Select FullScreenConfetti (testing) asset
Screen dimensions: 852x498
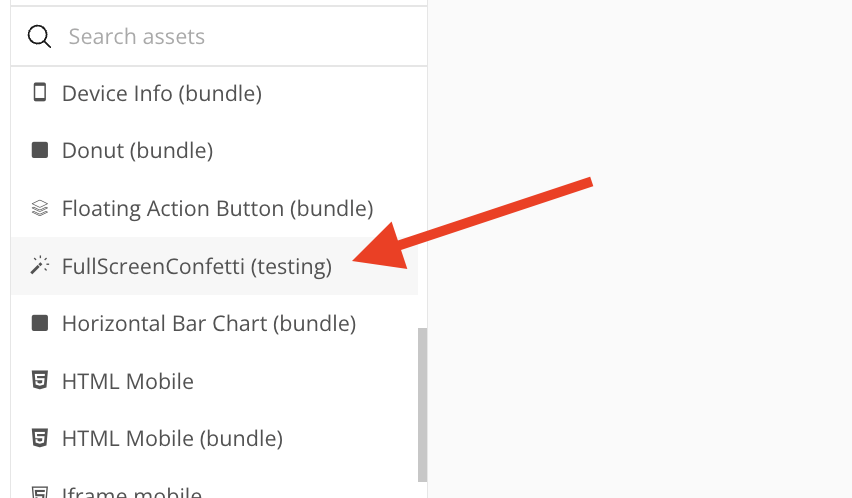(x=196, y=267)
